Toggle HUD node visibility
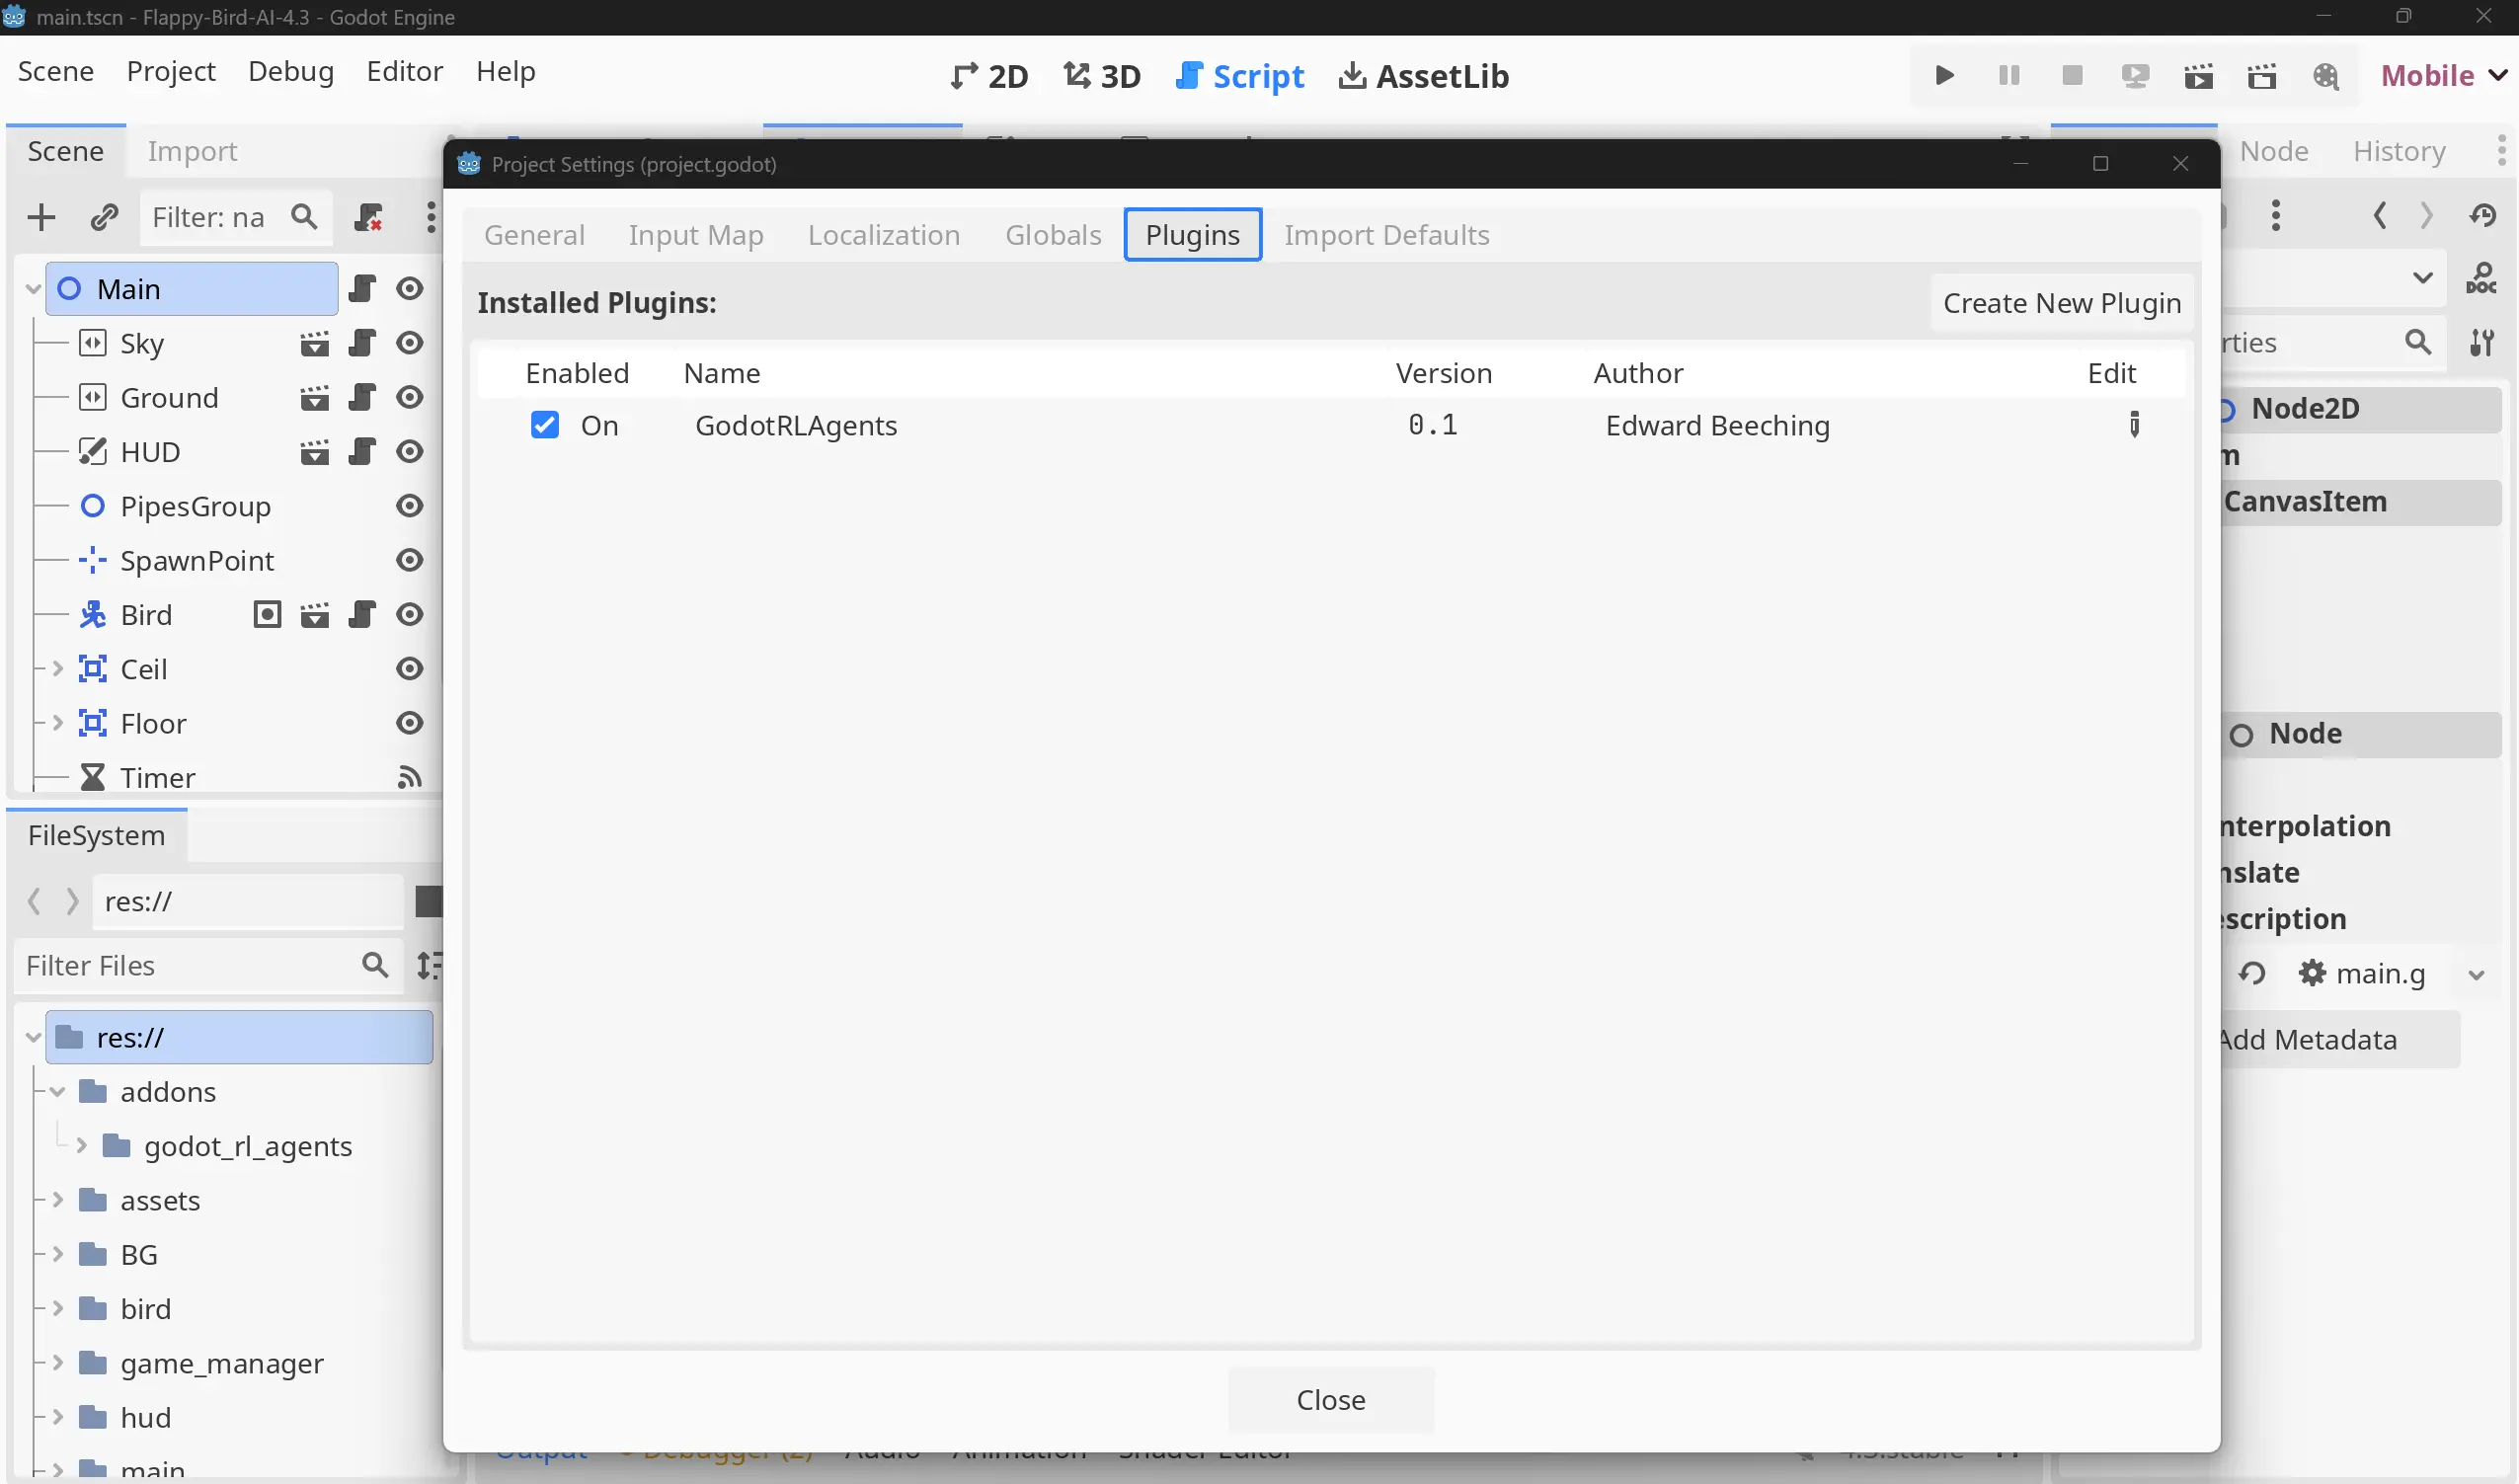 click(x=409, y=452)
